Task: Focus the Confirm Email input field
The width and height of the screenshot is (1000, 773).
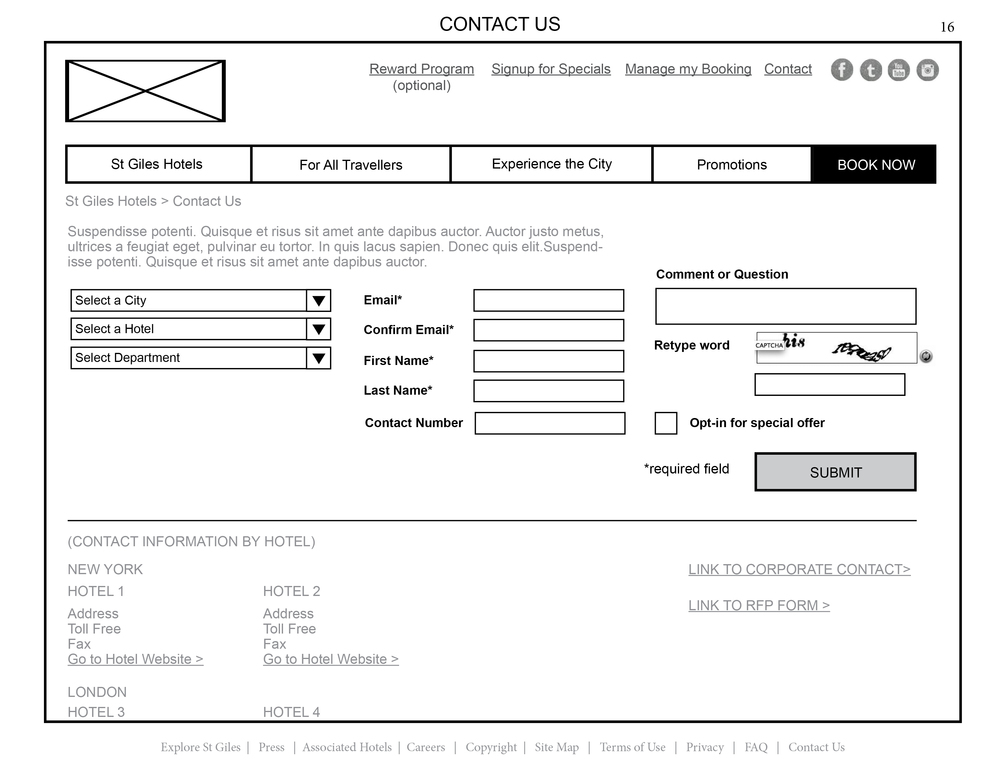Action: pyautogui.click(x=548, y=330)
